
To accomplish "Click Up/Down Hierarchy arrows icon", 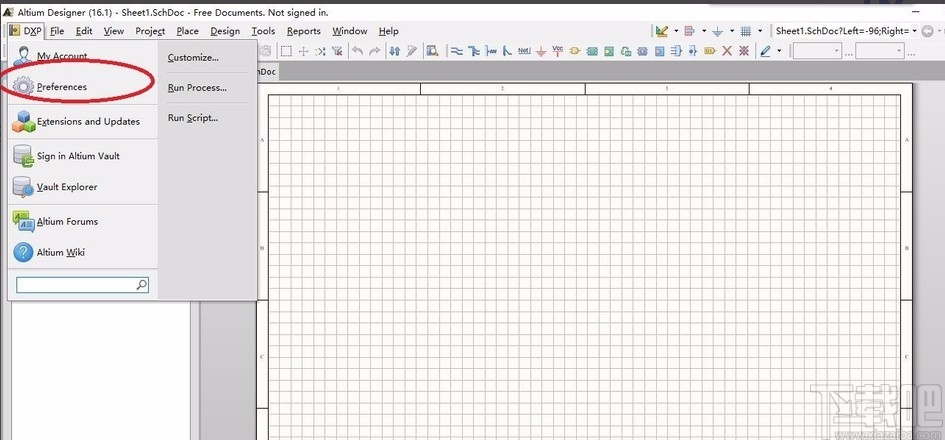I will pos(395,51).
